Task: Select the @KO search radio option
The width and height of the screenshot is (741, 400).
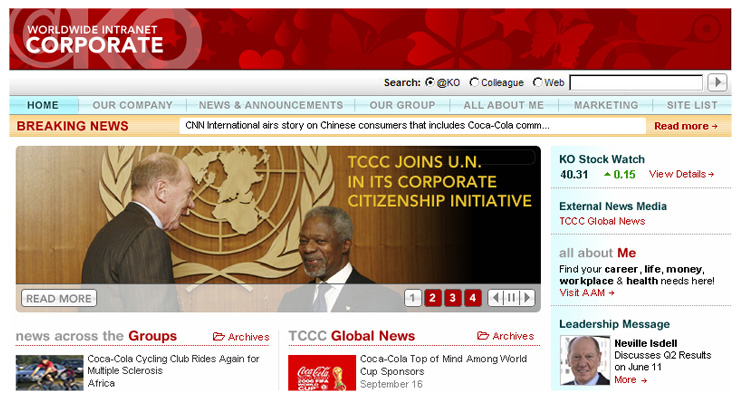Action: pos(430,82)
